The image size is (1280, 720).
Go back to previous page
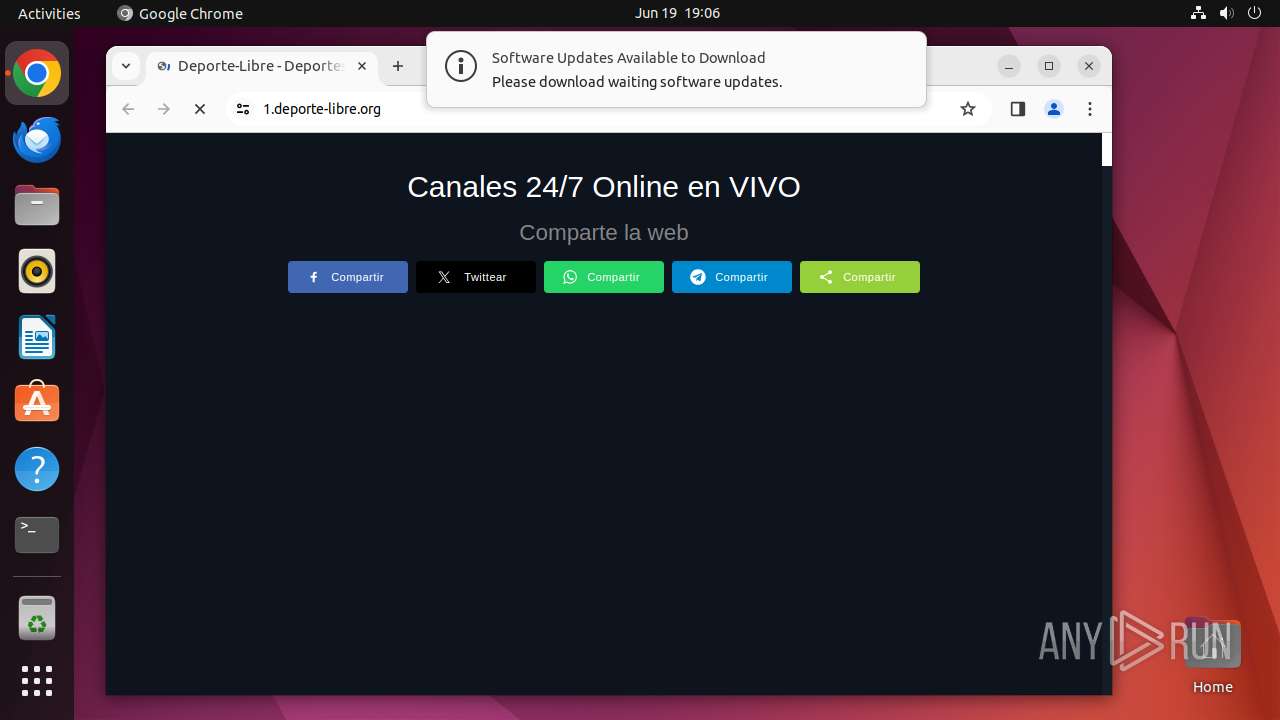[128, 109]
